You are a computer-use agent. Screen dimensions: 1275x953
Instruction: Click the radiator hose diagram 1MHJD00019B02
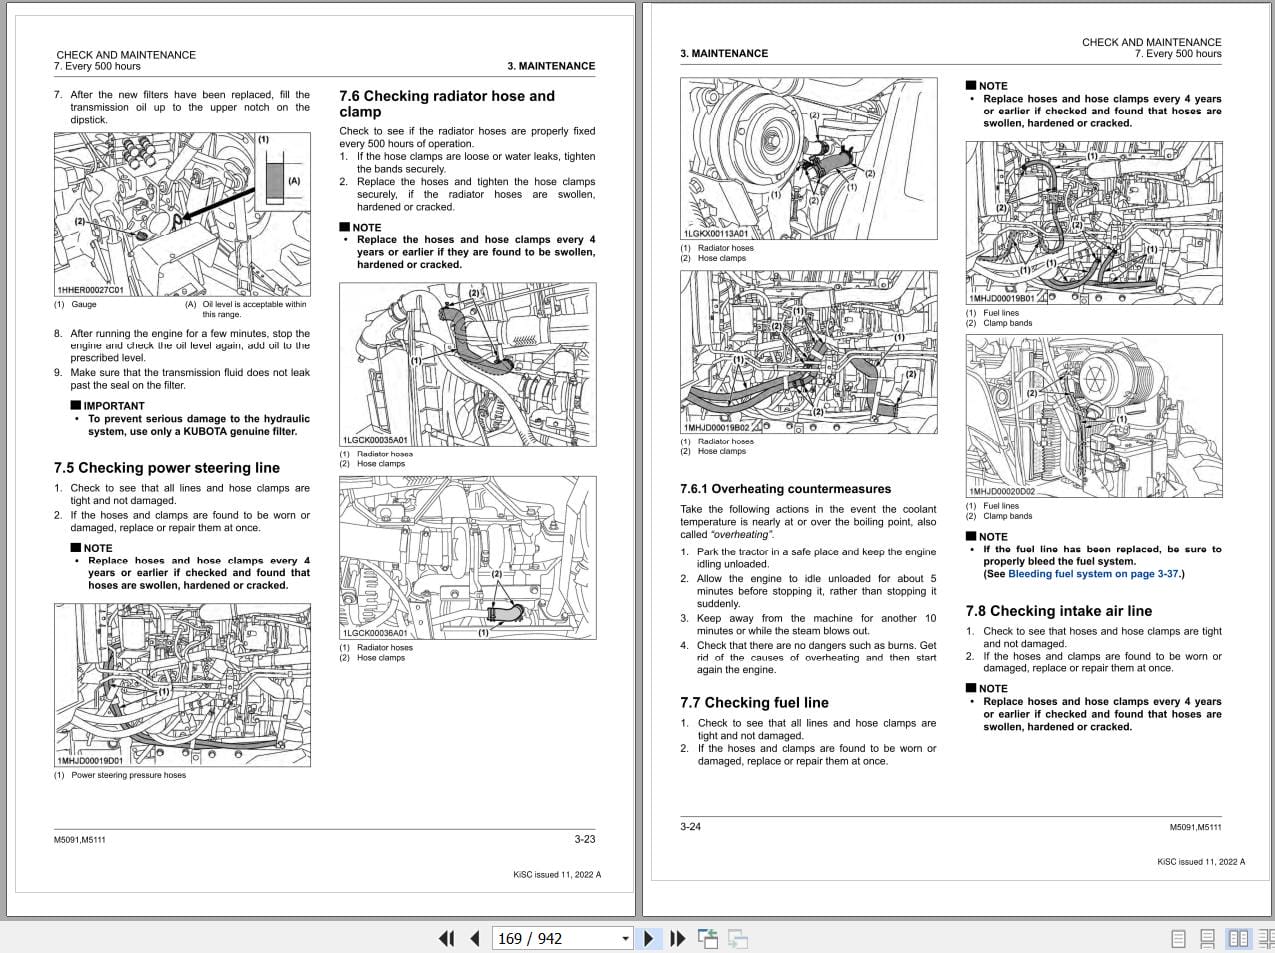(809, 352)
